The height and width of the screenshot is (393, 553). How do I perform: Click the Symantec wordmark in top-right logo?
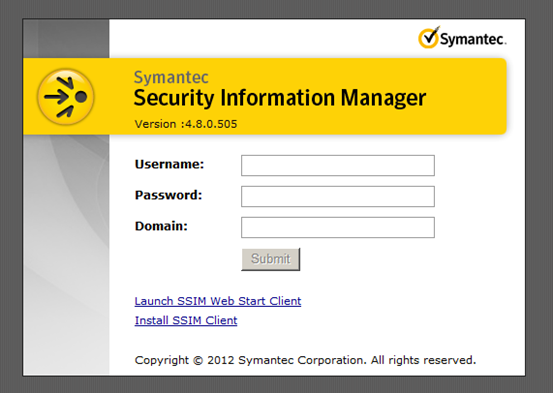pyautogui.click(x=473, y=39)
